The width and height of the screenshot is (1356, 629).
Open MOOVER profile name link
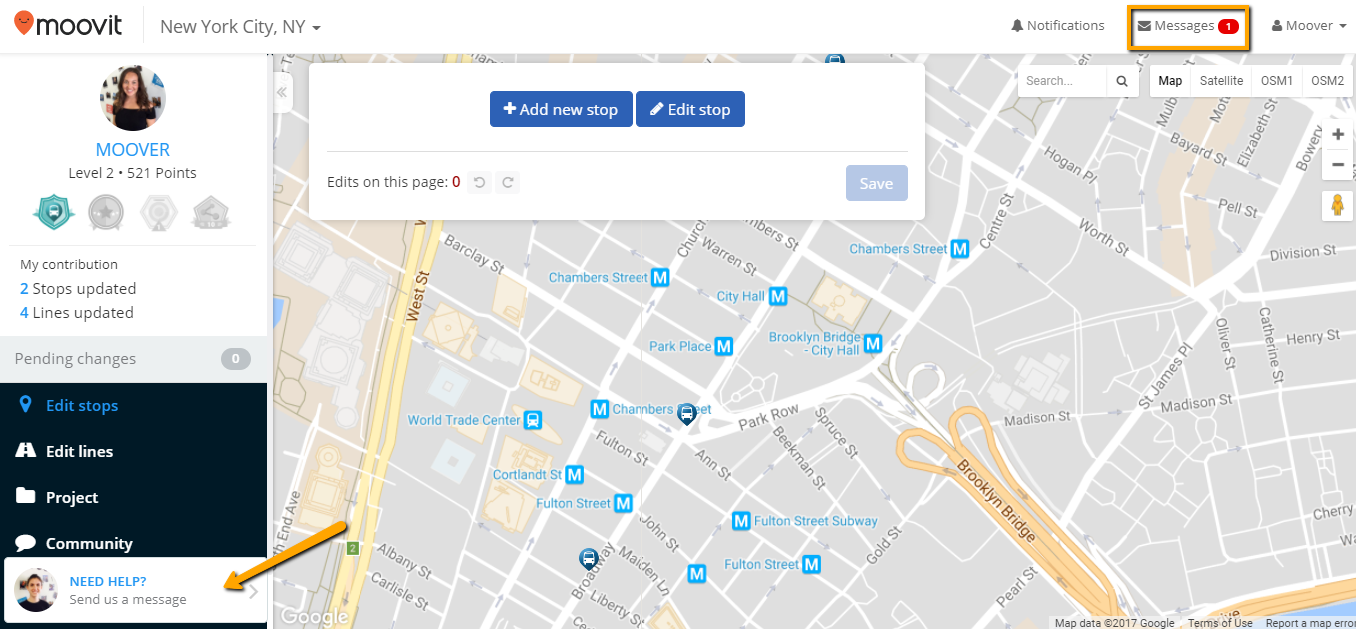click(133, 150)
